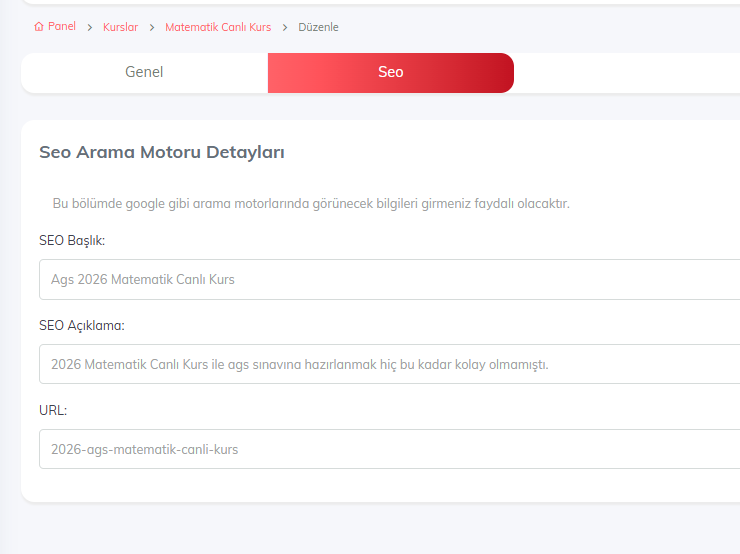
Task: Switch to the Genel tab
Action: tap(144, 73)
